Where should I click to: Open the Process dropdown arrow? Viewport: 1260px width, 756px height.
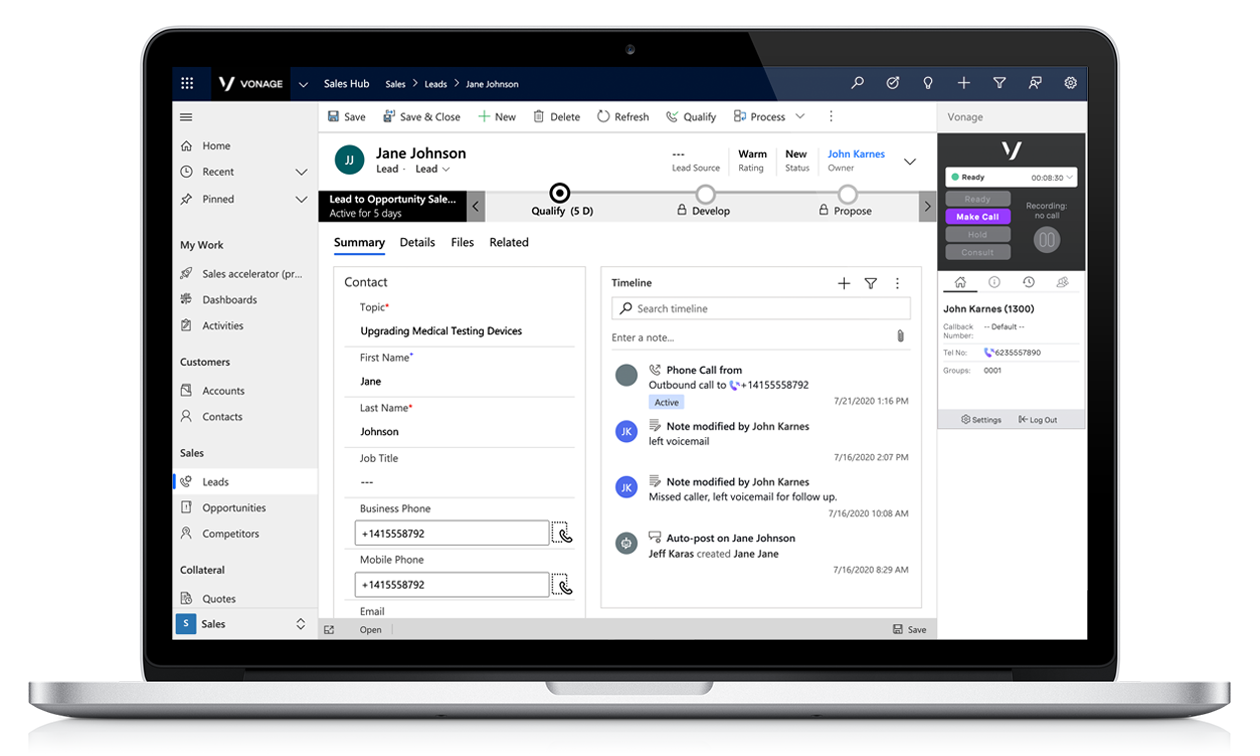[x=800, y=117]
